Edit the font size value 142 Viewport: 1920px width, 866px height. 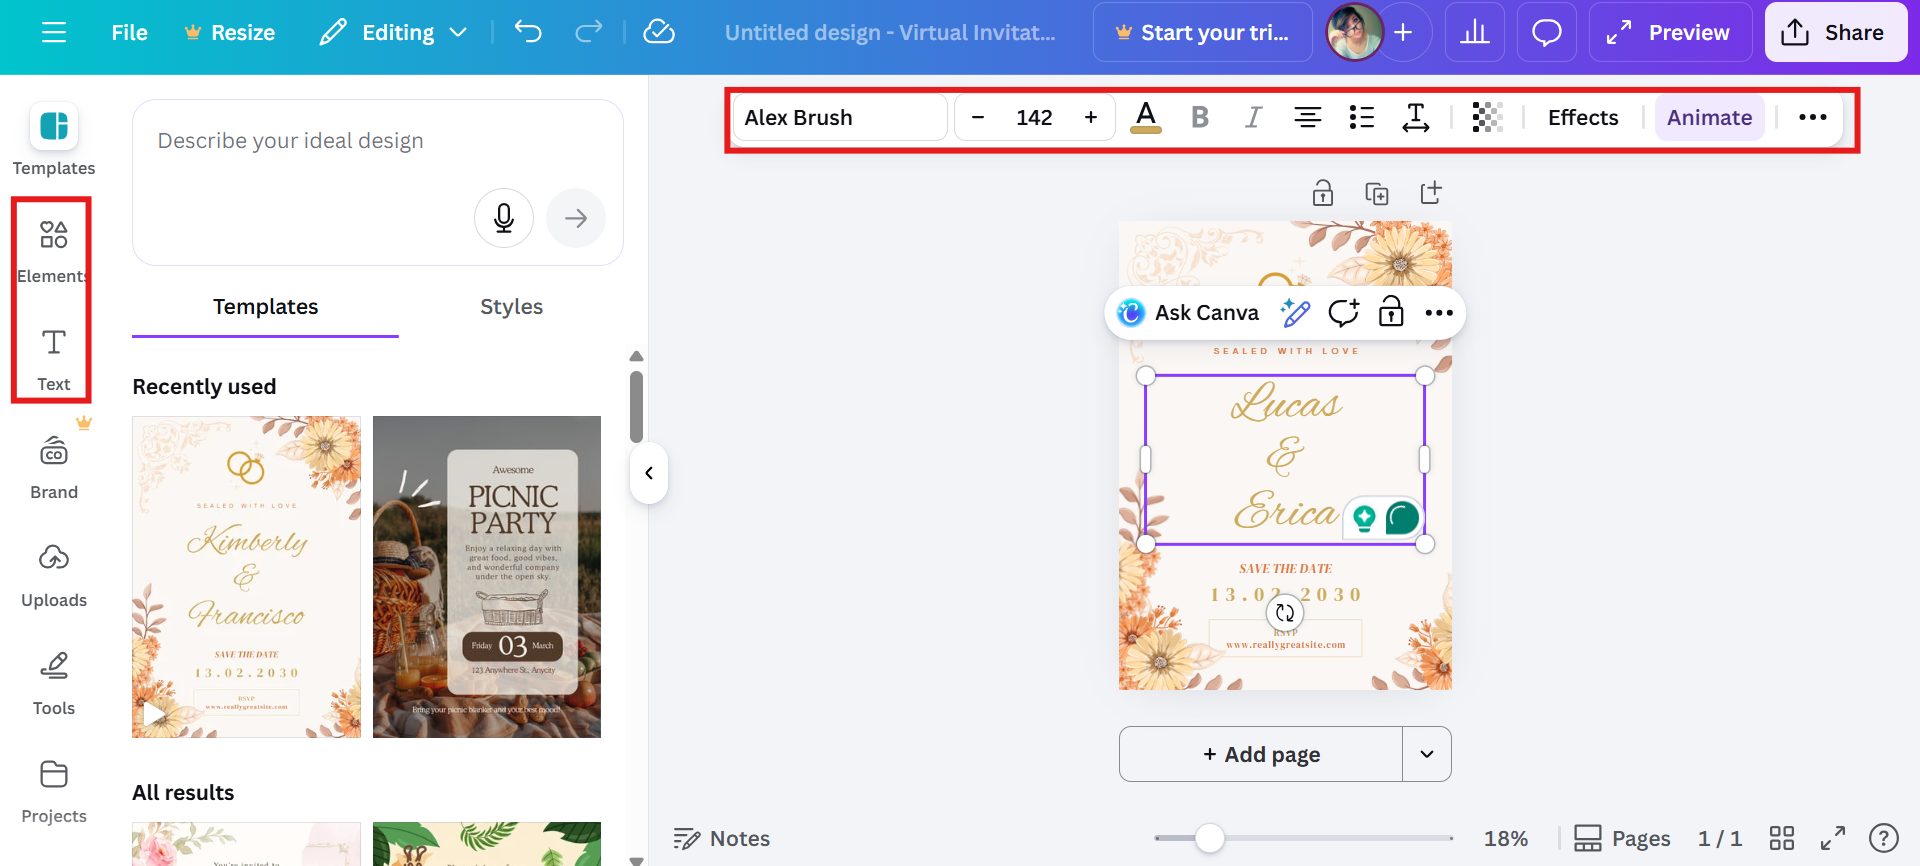(x=1034, y=118)
